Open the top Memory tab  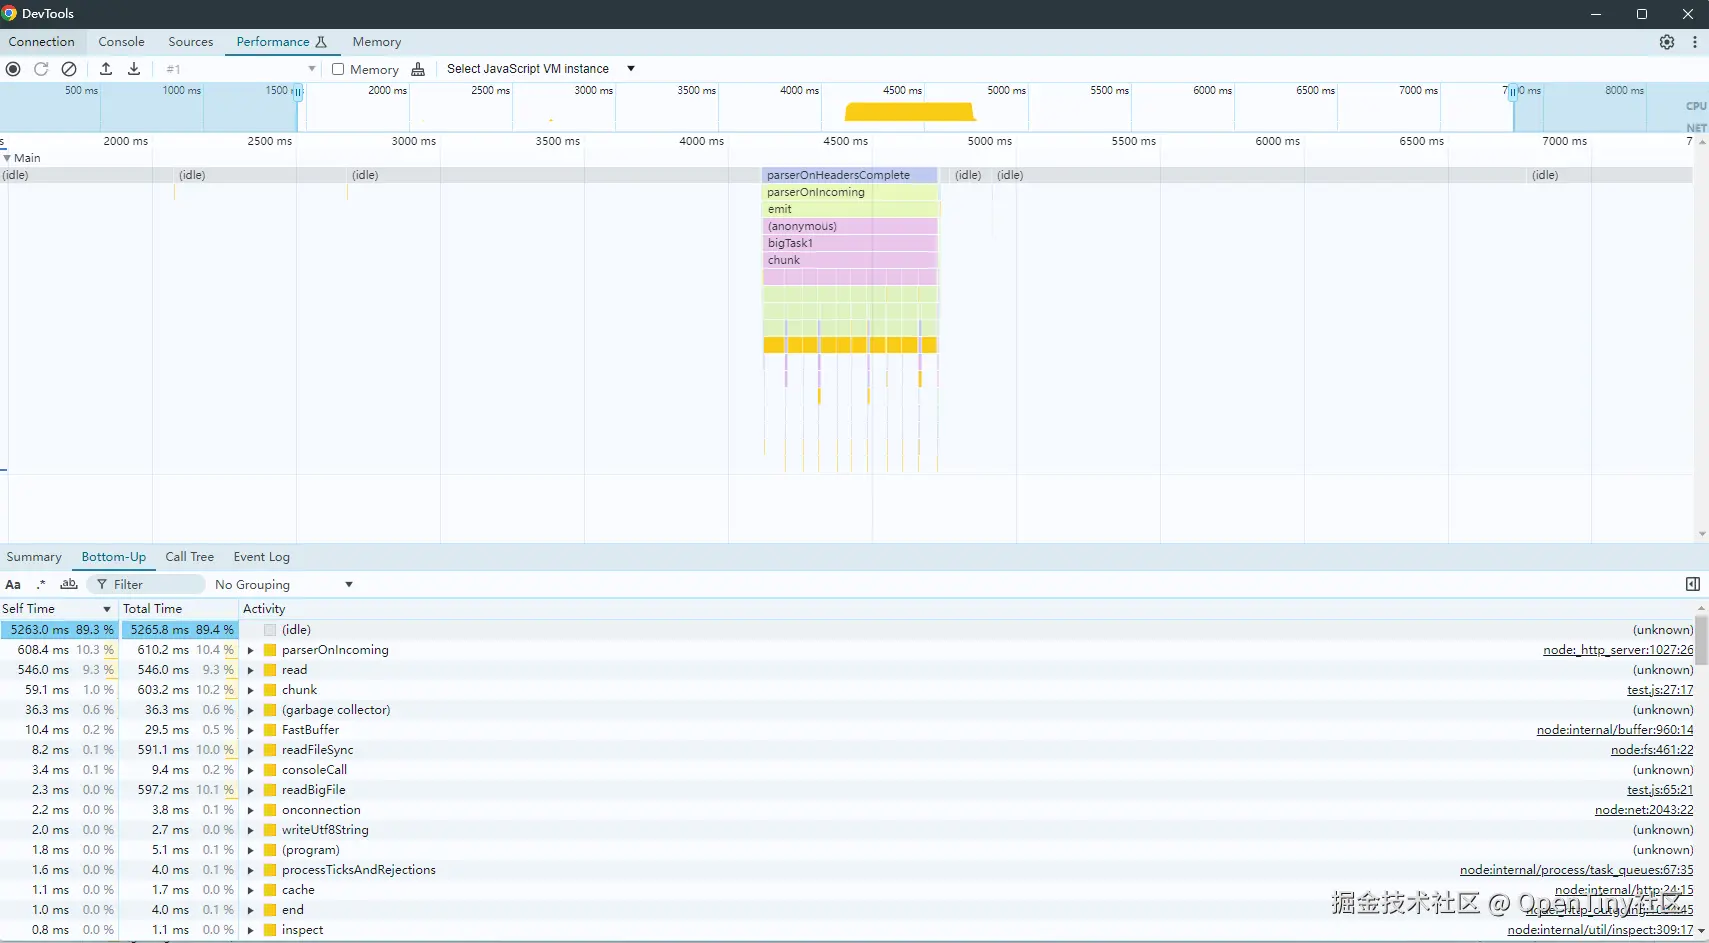click(x=377, y=42)
